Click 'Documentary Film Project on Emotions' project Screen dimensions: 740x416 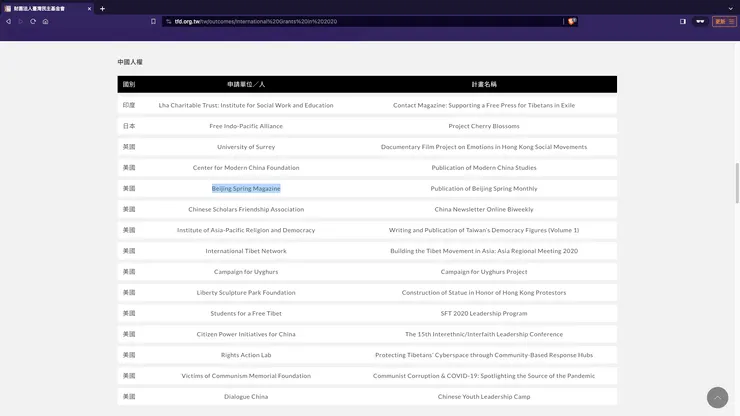tap(484, 147)
